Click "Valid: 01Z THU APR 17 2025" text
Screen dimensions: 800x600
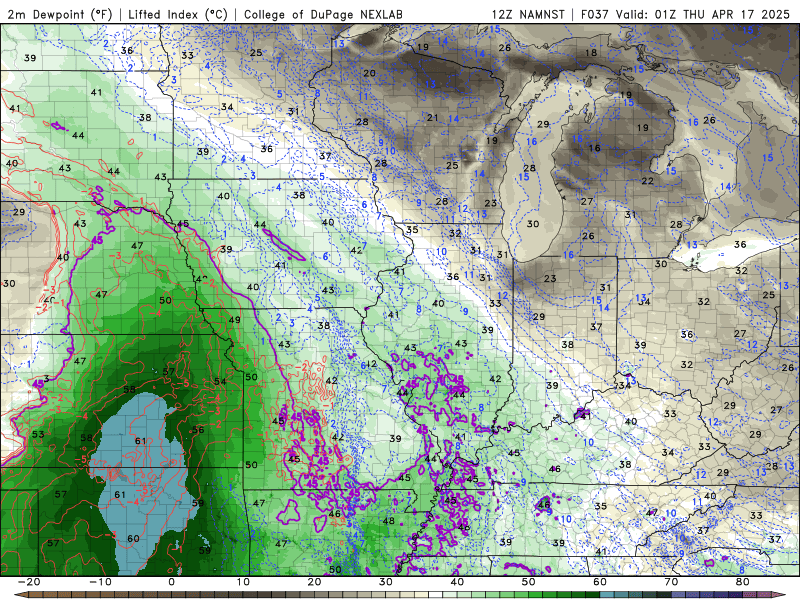703,14
